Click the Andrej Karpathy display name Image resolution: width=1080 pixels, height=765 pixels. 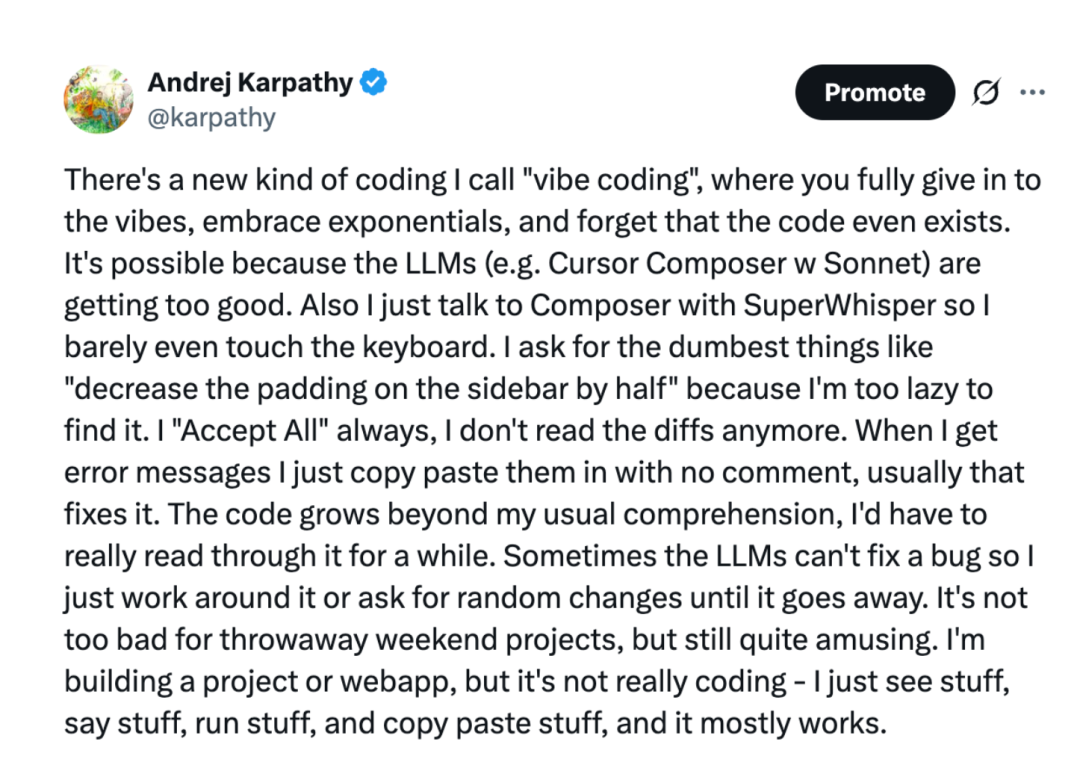tap(250, 83)
